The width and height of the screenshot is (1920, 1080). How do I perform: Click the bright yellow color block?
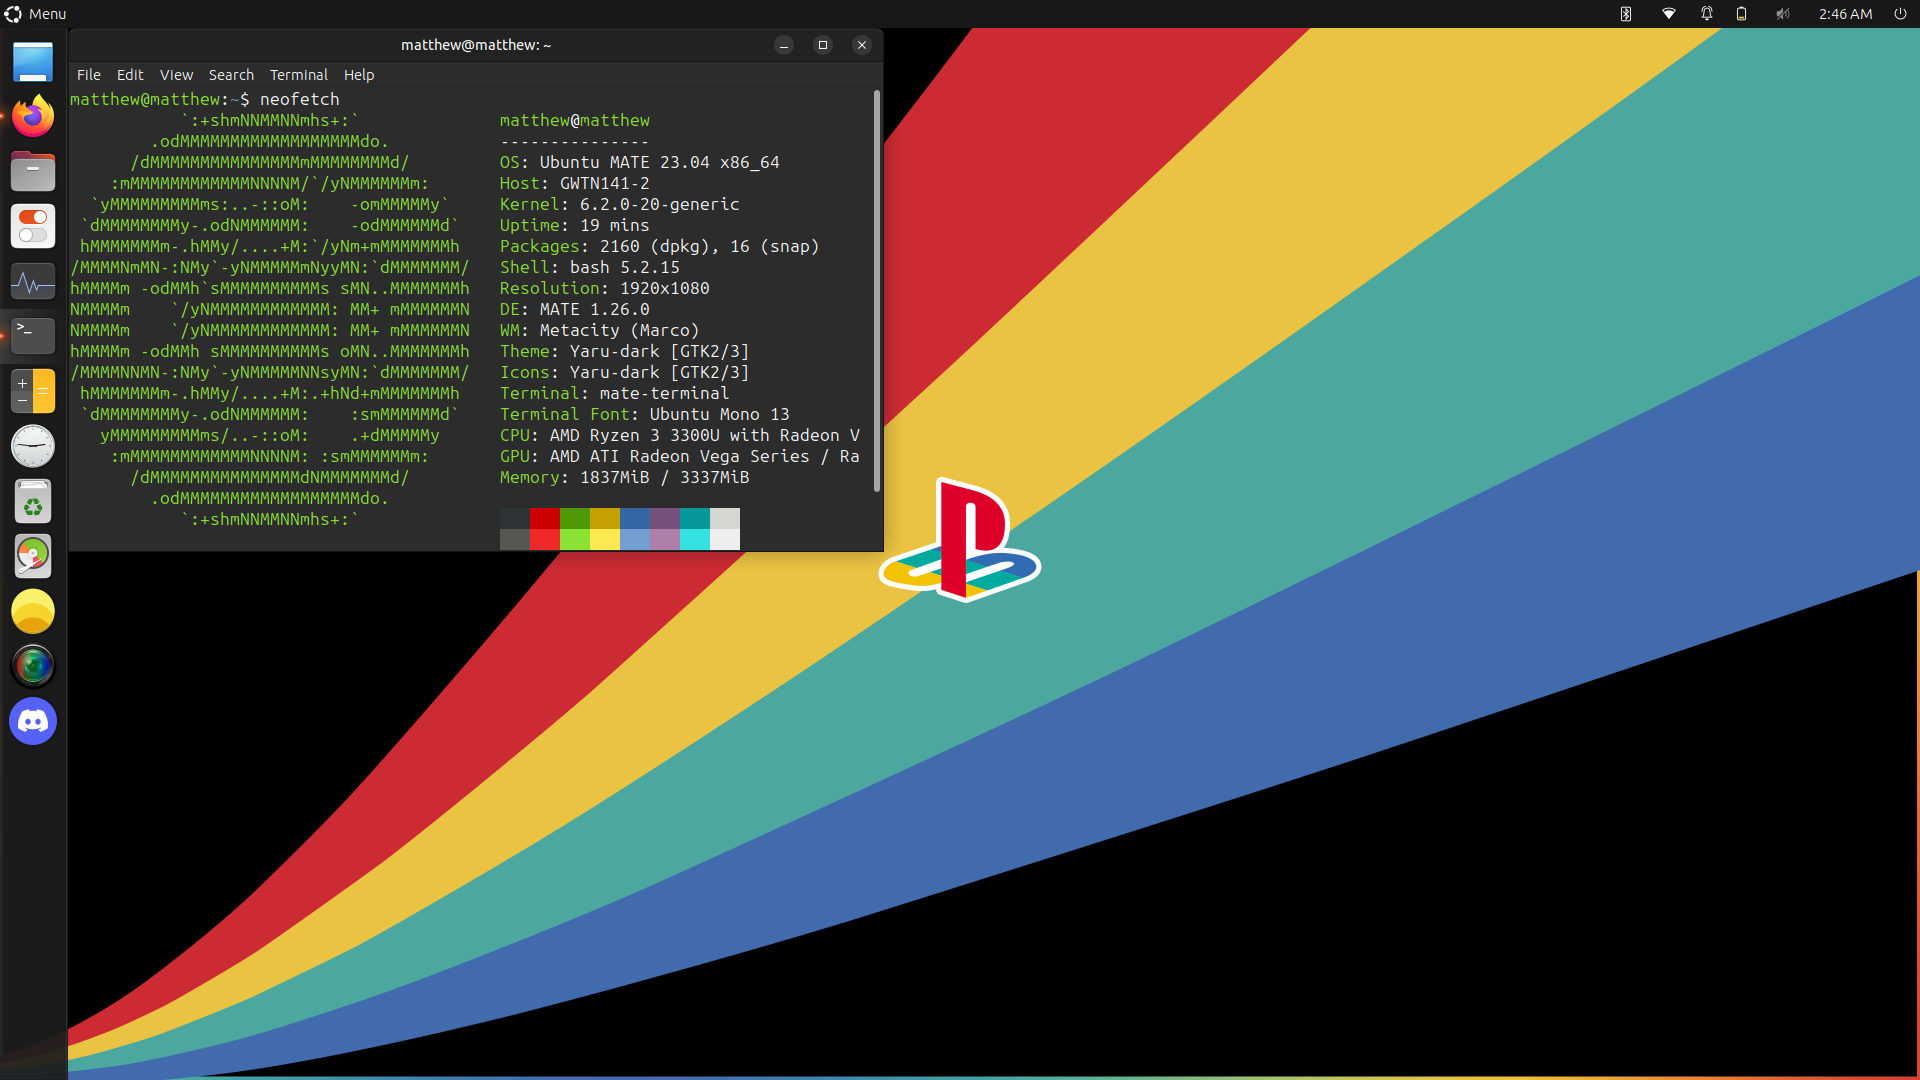click(x=605, y=539)
